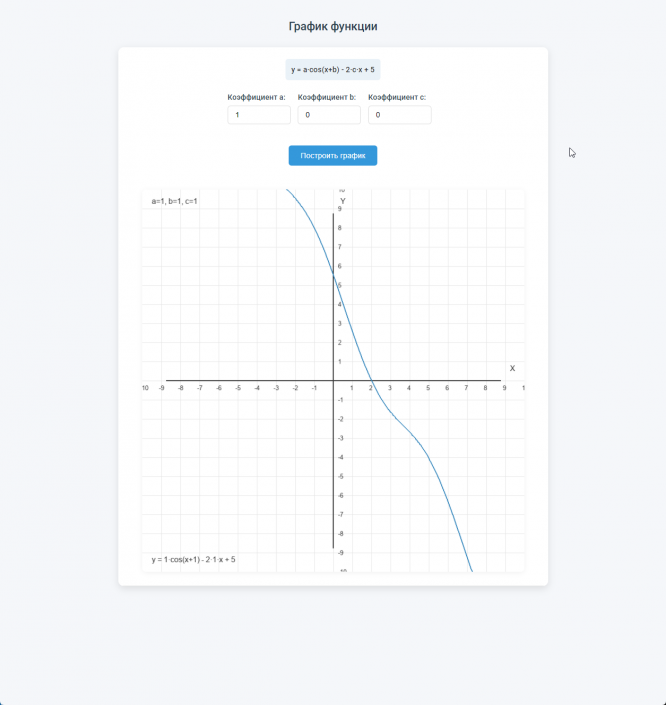
Task: Click the 5 tick label on the X axis
Action: tap(428, 388)
